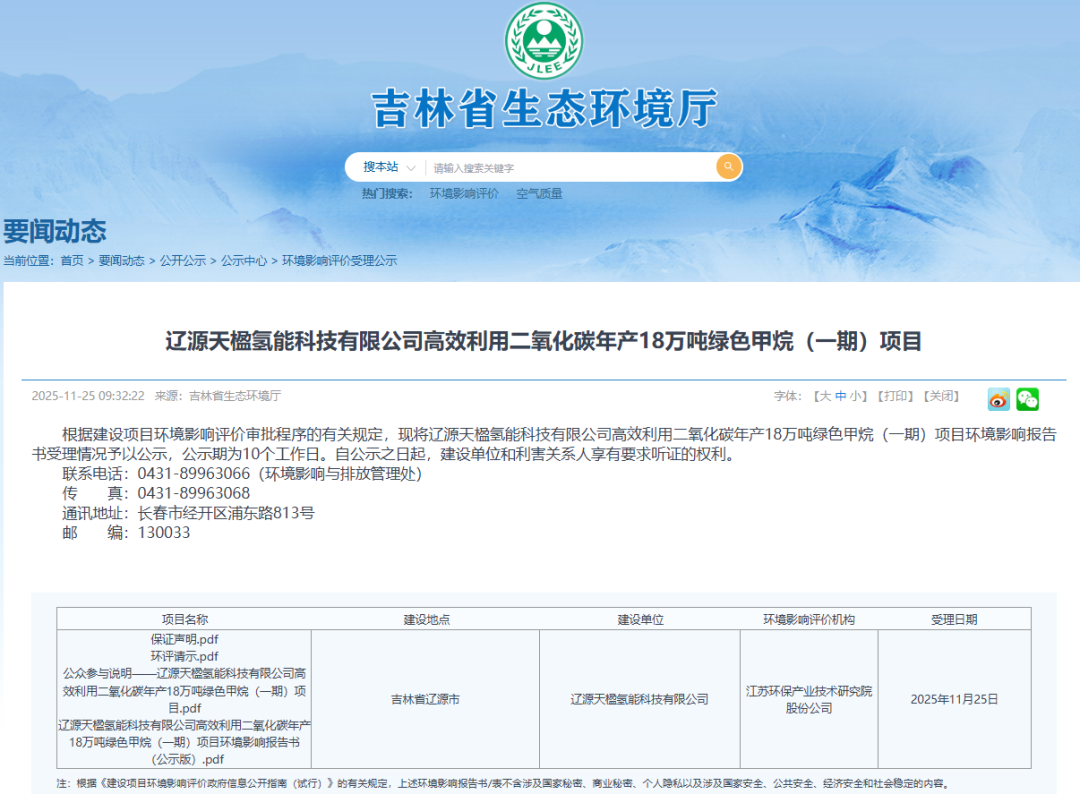Screen dimensions: 1080x794
Task: Select hot search term 环境影响评价
Action: pos(464,194)
